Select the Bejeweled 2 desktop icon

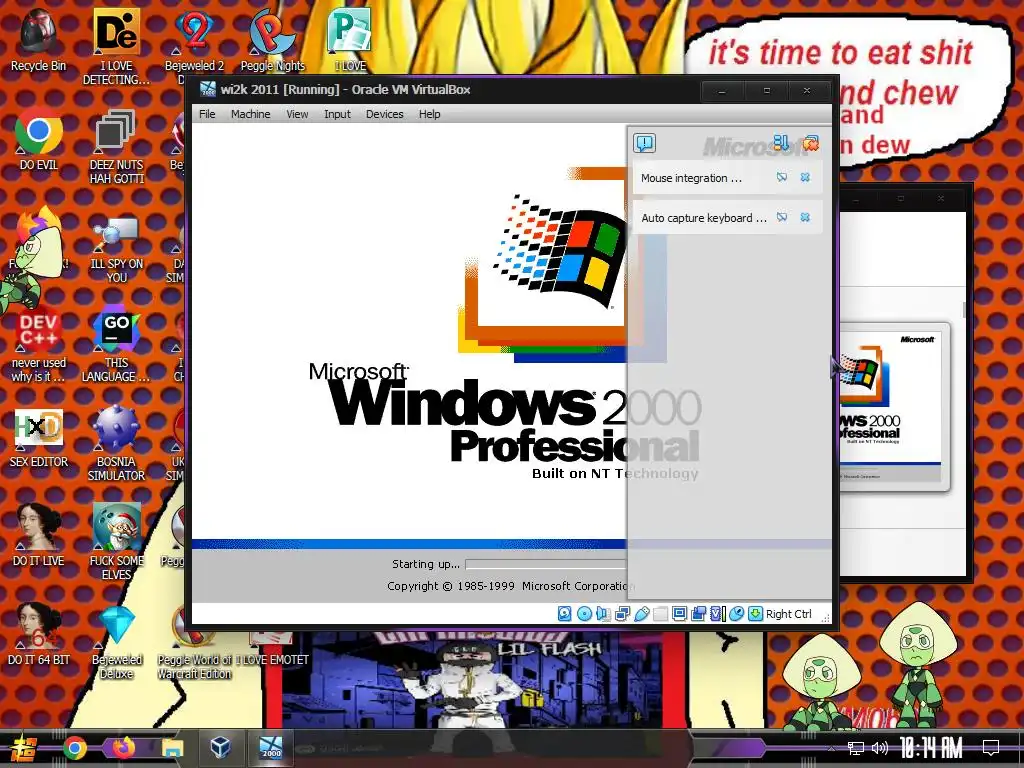(194, 40)
